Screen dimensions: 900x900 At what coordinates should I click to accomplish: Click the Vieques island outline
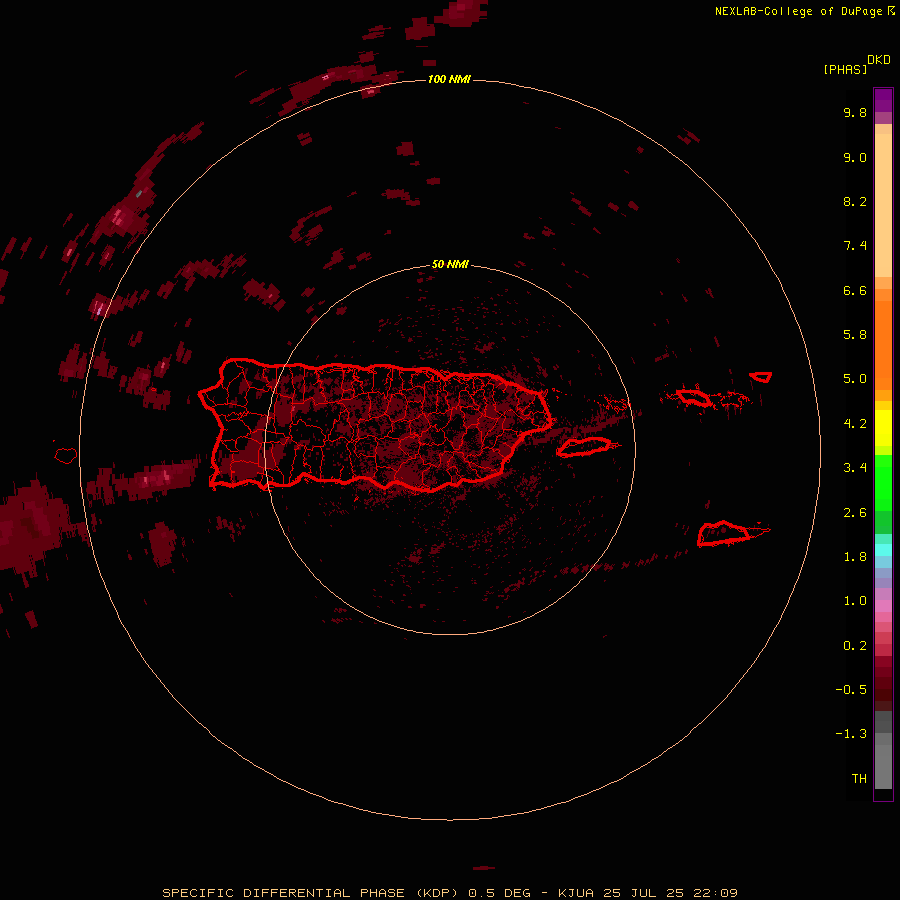(x=584, y=447)
